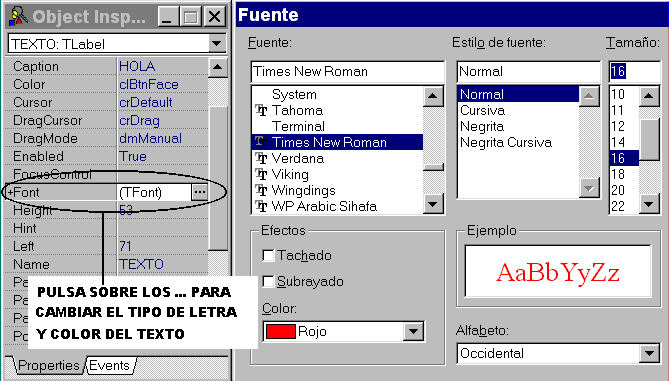Open the Alfabeto Occidental dropdown

tap(649, 353)
